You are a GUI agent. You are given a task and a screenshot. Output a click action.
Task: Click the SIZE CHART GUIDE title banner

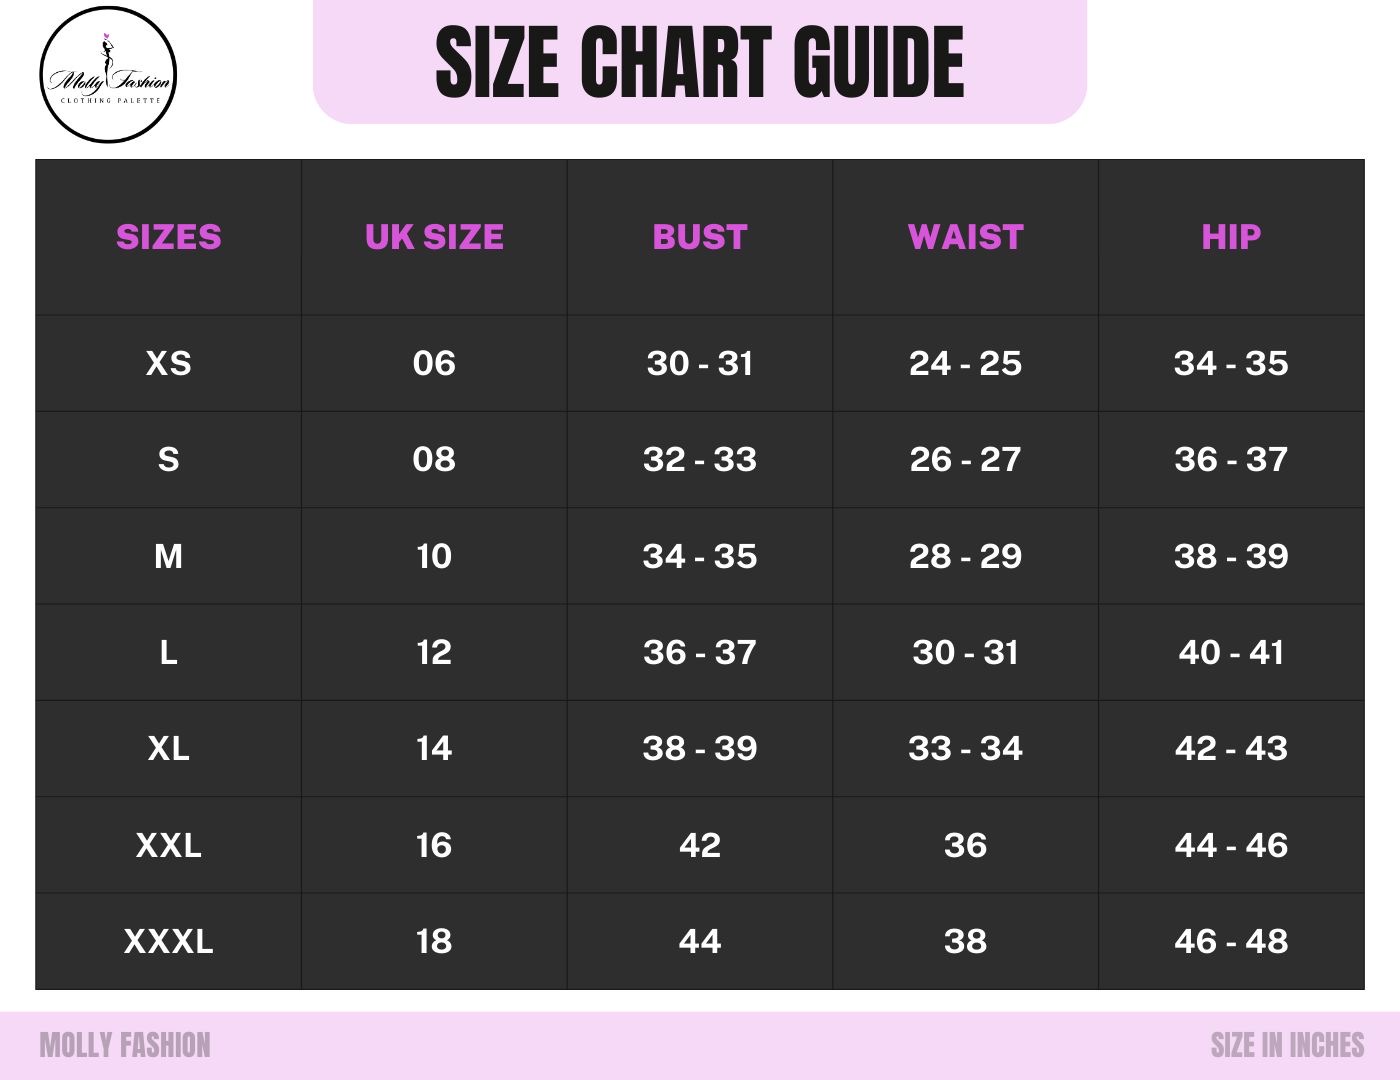point(700,62)
